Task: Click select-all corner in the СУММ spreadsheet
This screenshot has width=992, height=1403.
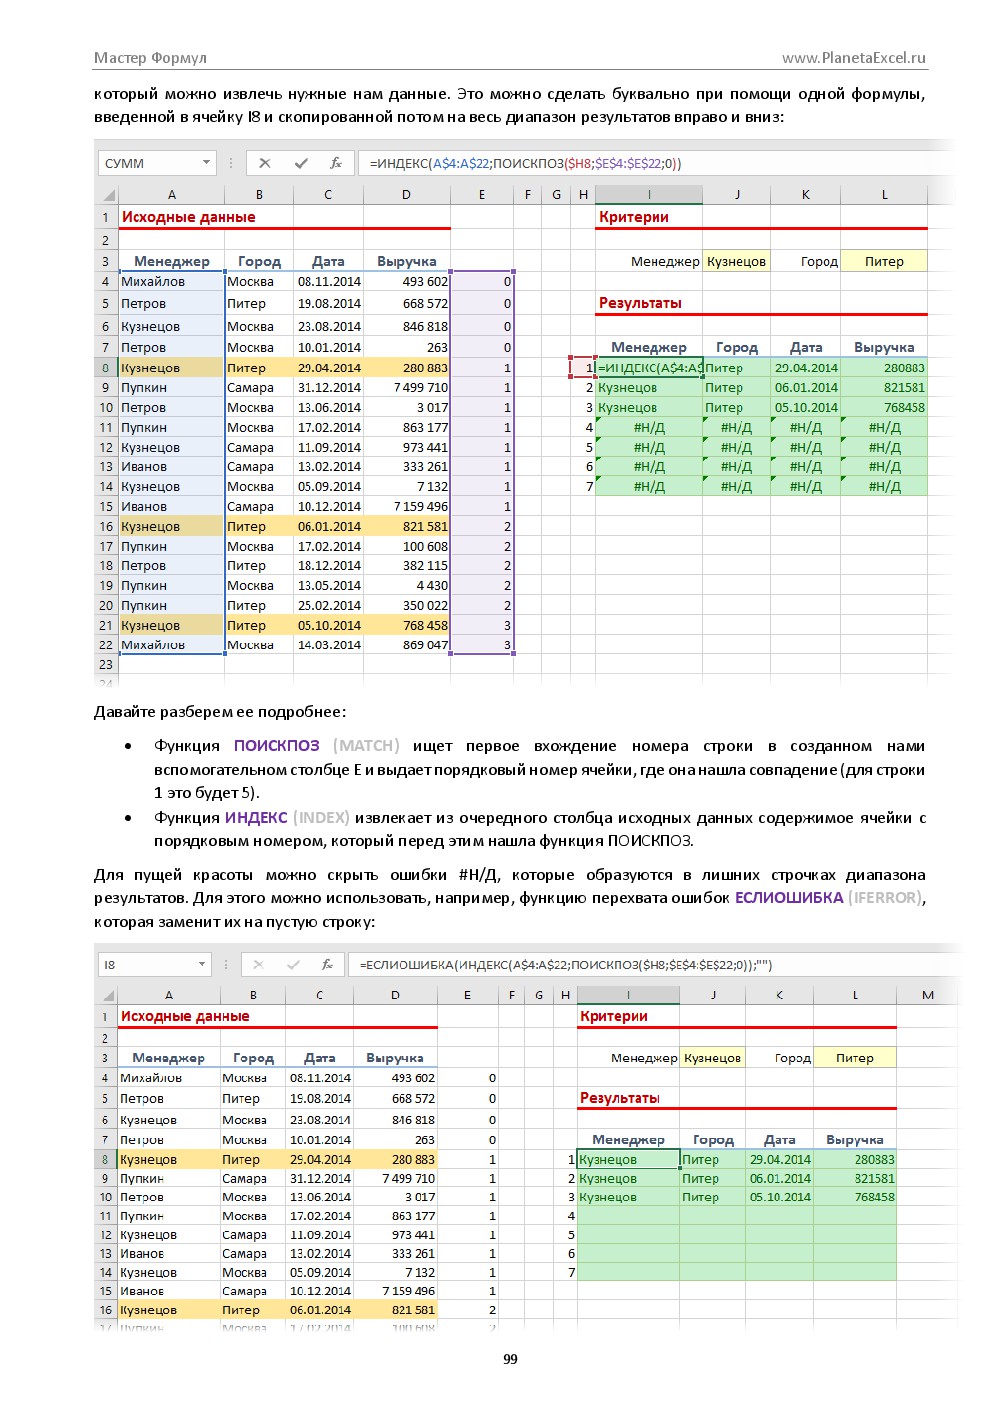Action: pos(107,195)
